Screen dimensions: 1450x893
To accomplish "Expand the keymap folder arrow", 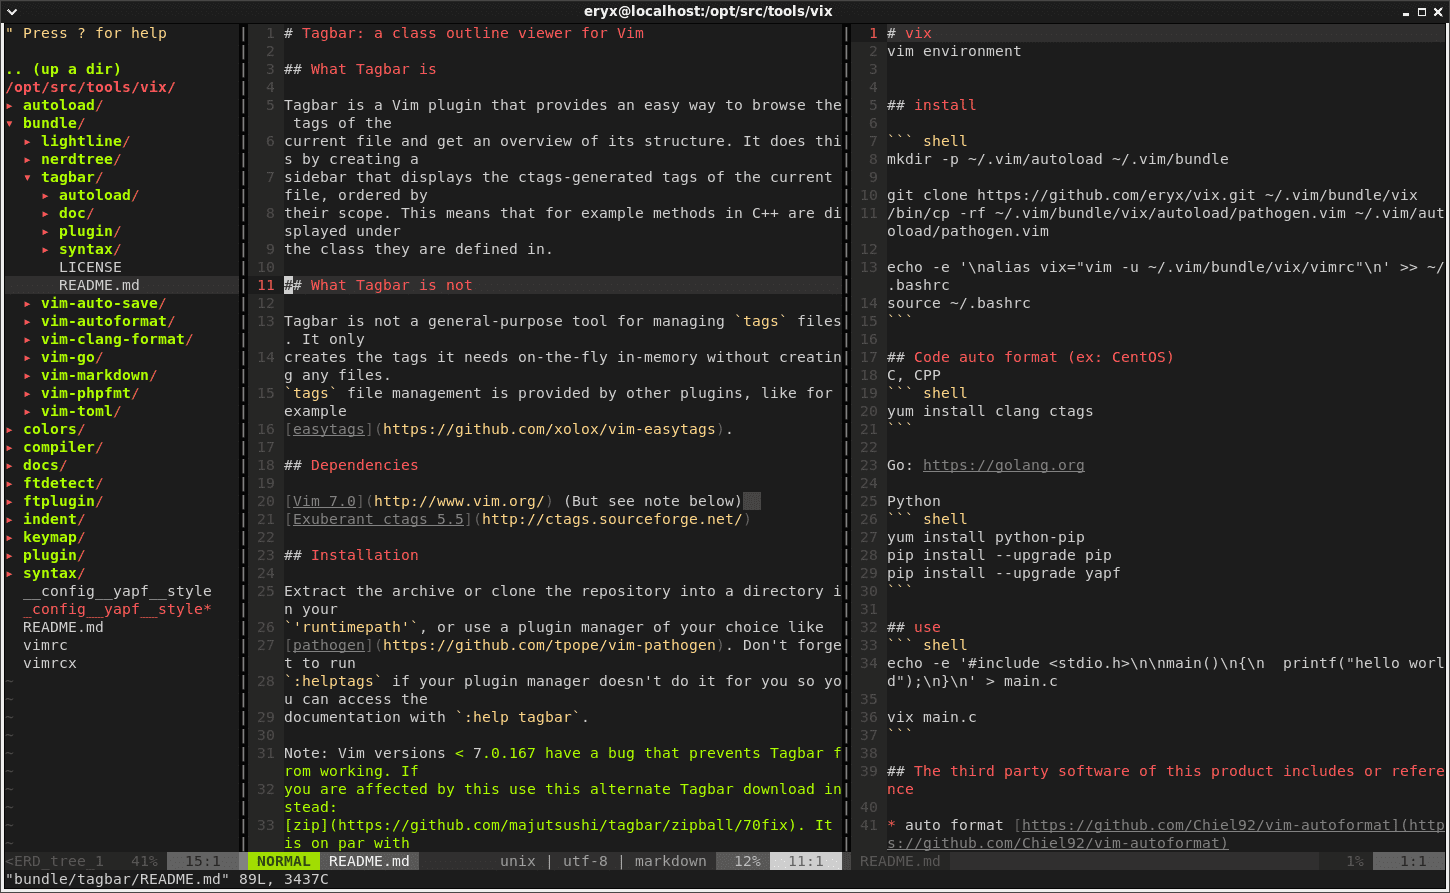I will point(10,537).
